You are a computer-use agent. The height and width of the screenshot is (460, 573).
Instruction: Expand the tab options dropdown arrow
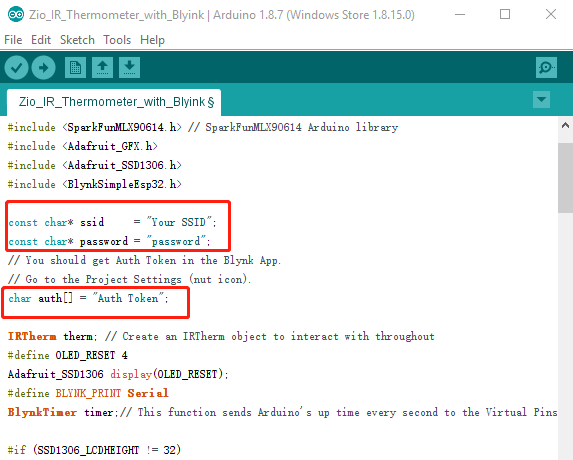click(542, 99)
